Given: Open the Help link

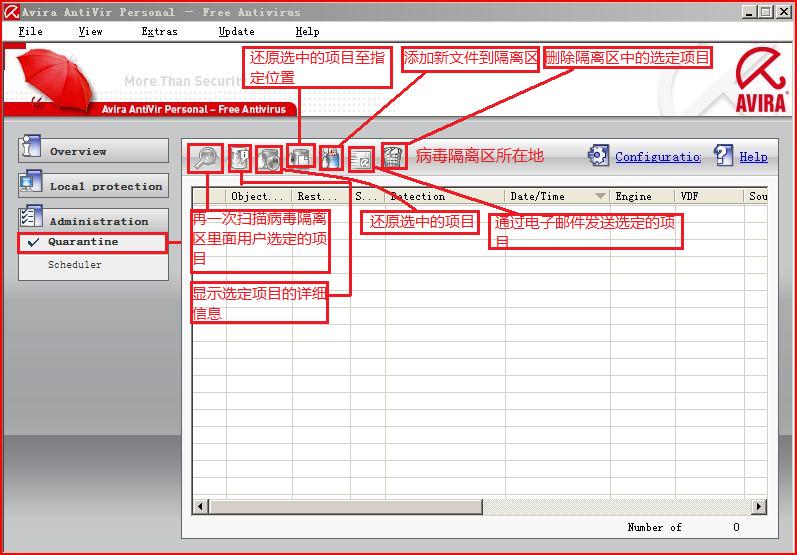Looking at the screenshot, I should [x=753, y=157].
